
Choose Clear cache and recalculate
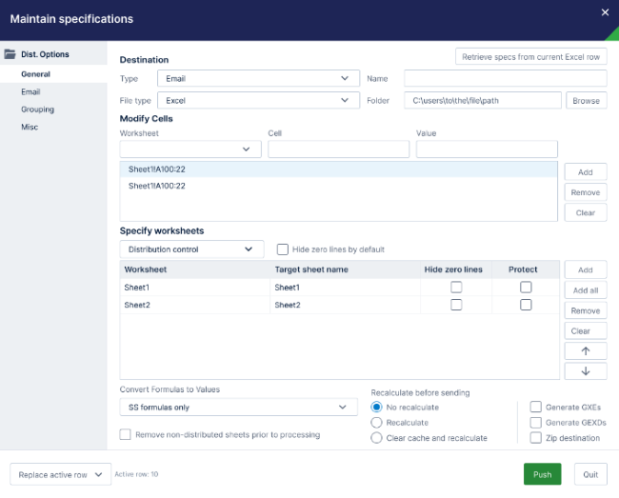coord(376,437)
